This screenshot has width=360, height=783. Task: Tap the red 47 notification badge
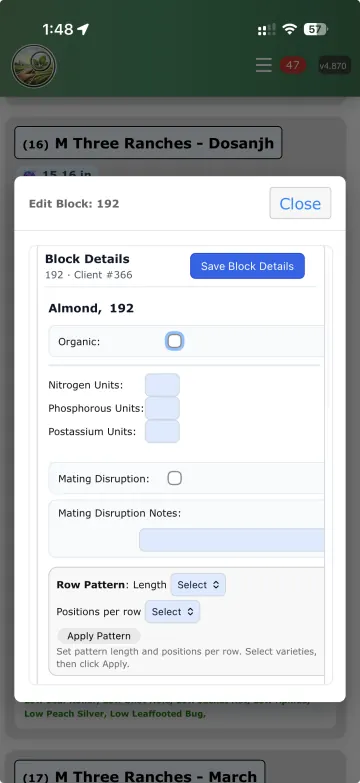(x=293, y=65)
